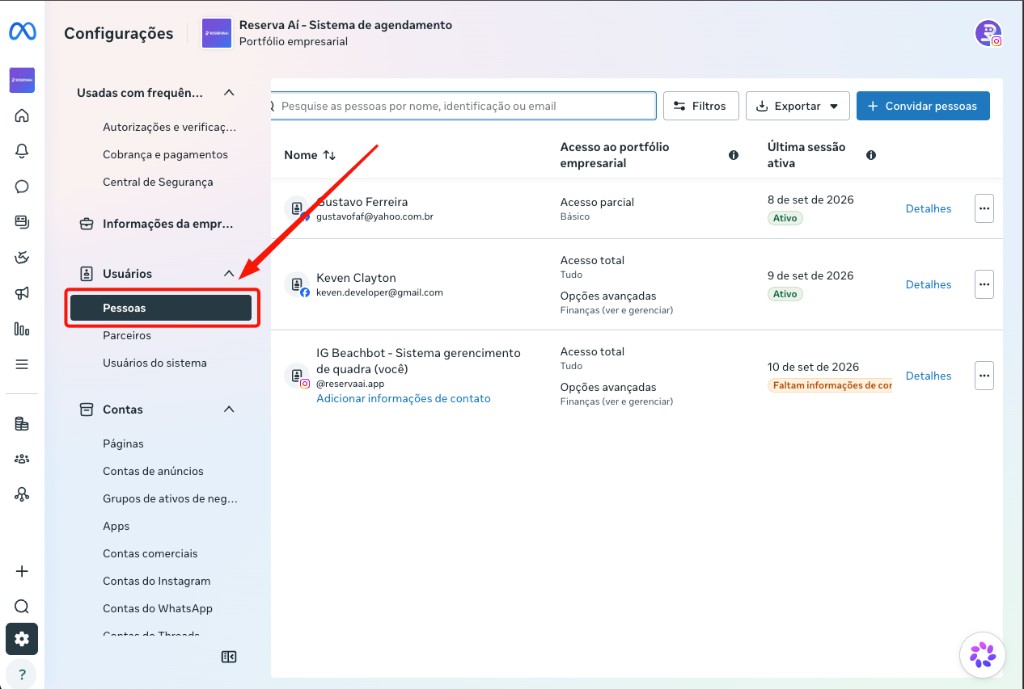
Task: Click the Reserva Aí portfolio logo thumbnail
Action: pyautogui.click(x=216, y=33)
